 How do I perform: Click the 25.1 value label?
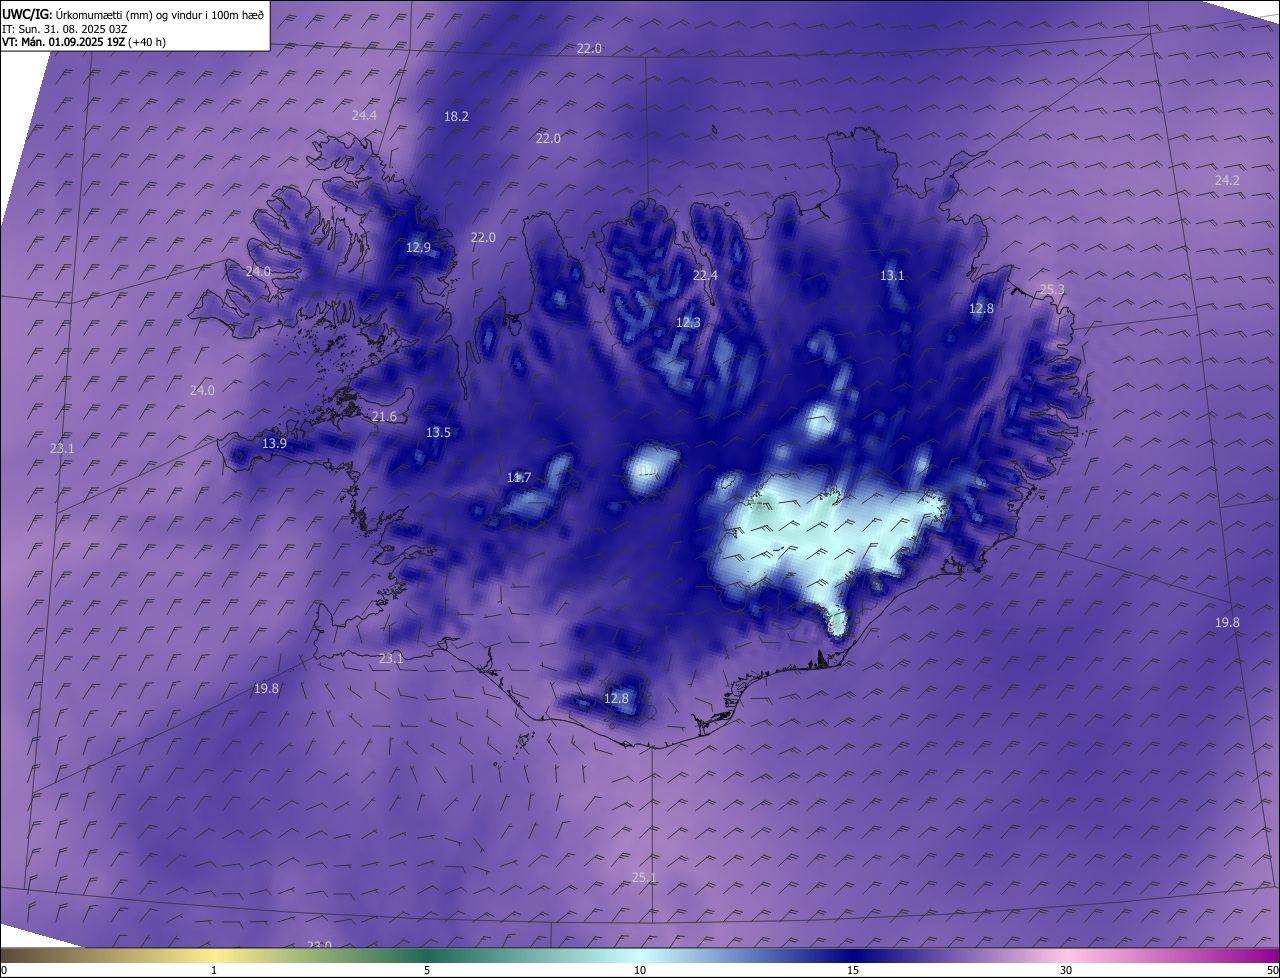[644, 878]
